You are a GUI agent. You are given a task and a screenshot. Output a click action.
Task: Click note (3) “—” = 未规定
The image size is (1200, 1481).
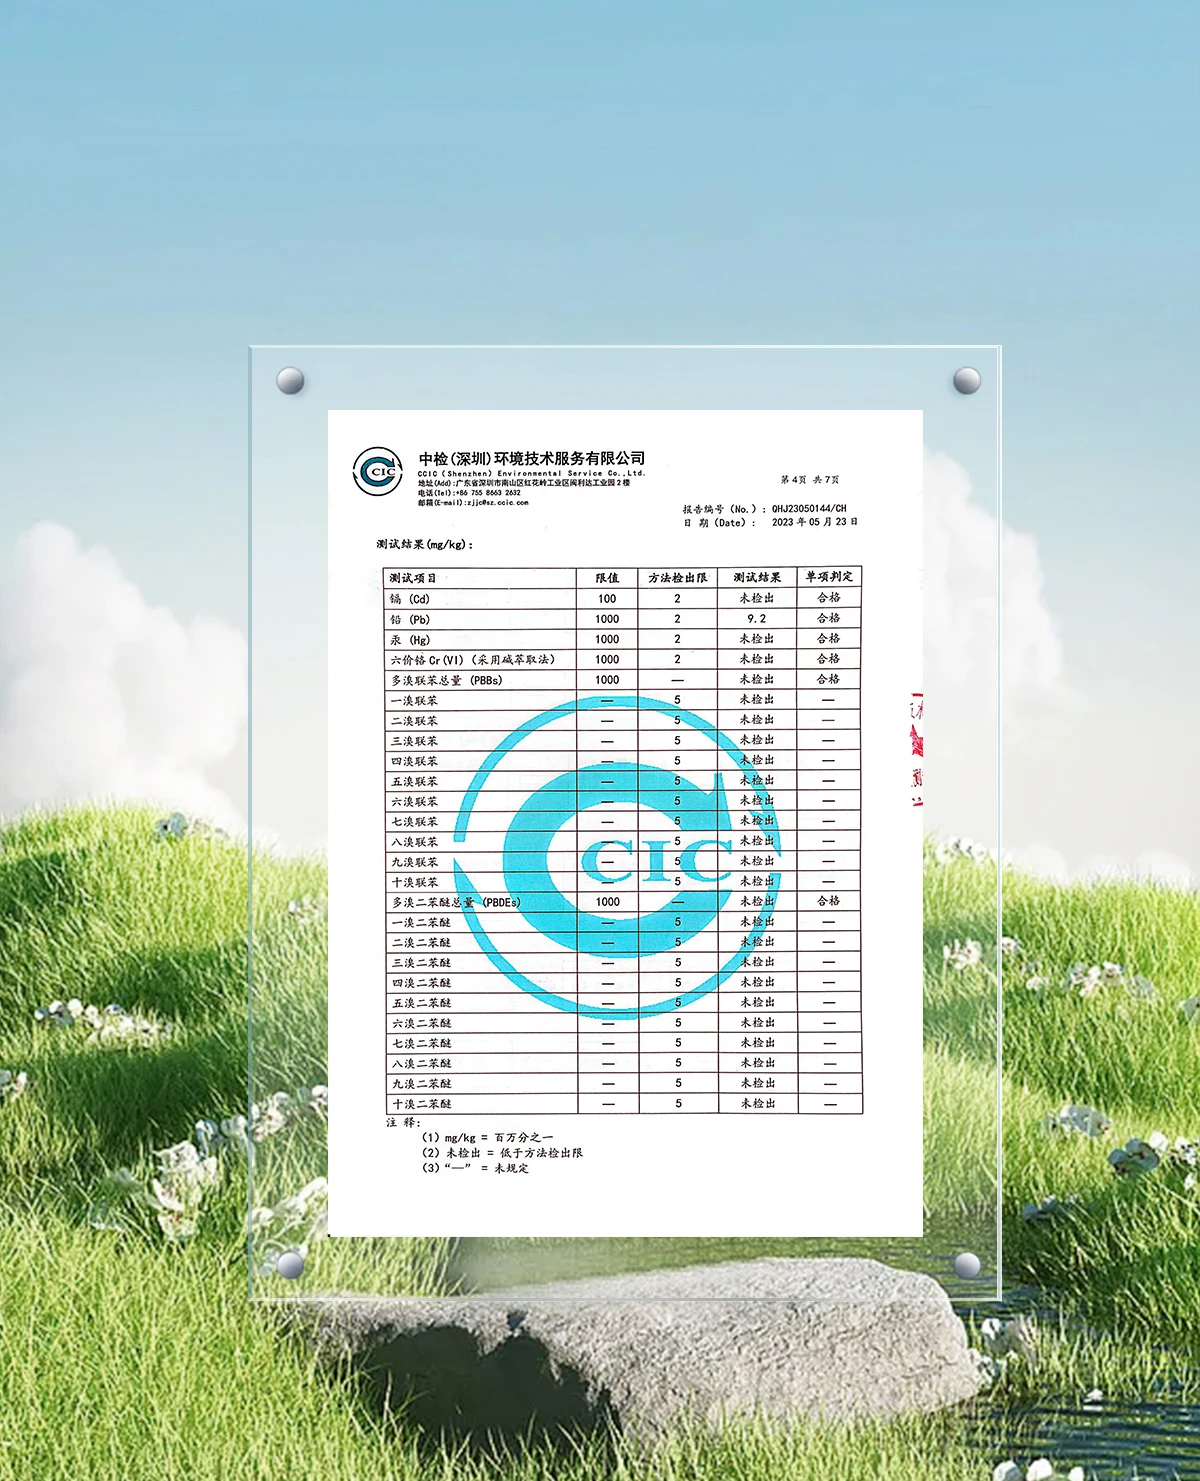coord(475,1168)
